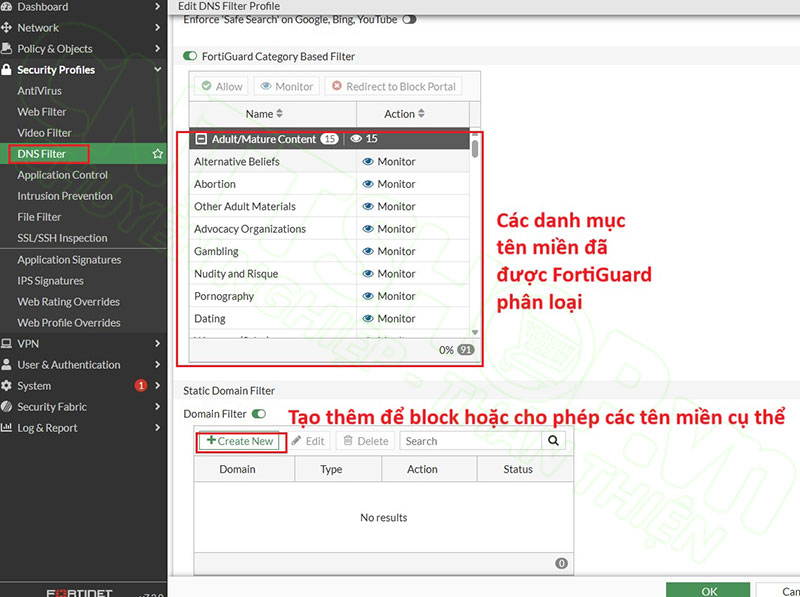
Task: Open IPS Signatures in the sidebar
Action: [x=50, y=281]
